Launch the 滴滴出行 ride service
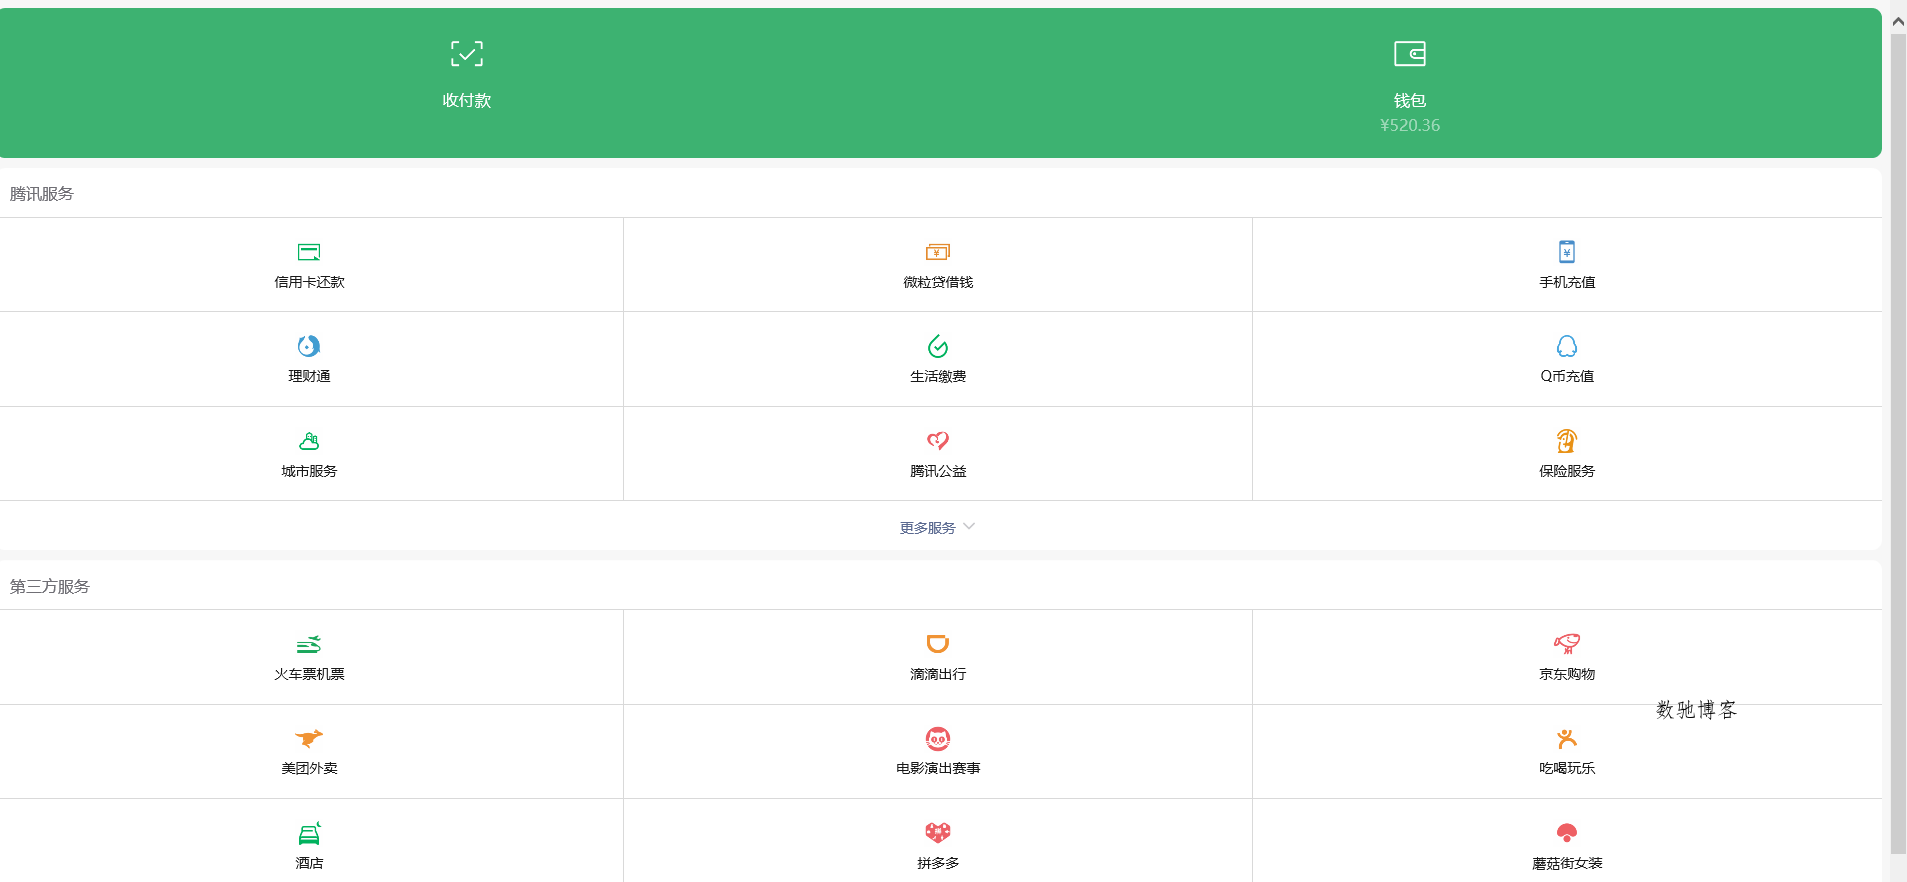 (x=938, y=644)
